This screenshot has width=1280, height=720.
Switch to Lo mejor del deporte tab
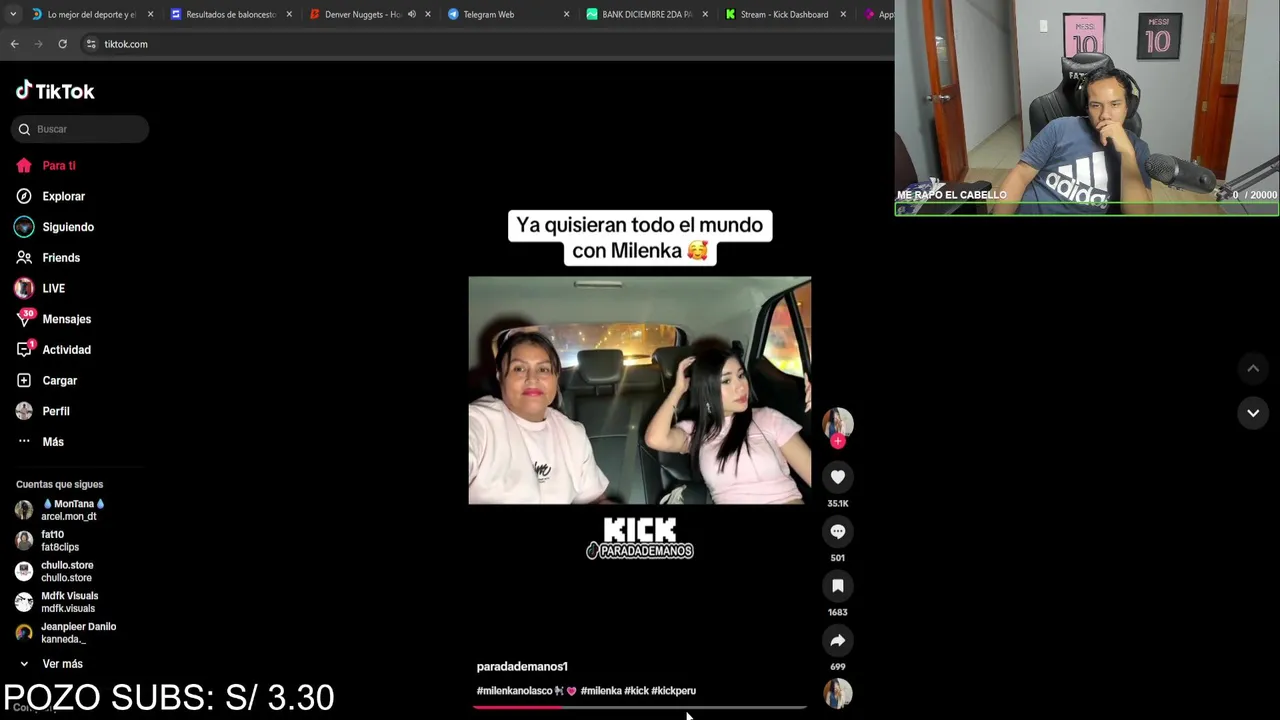point(90,14)
